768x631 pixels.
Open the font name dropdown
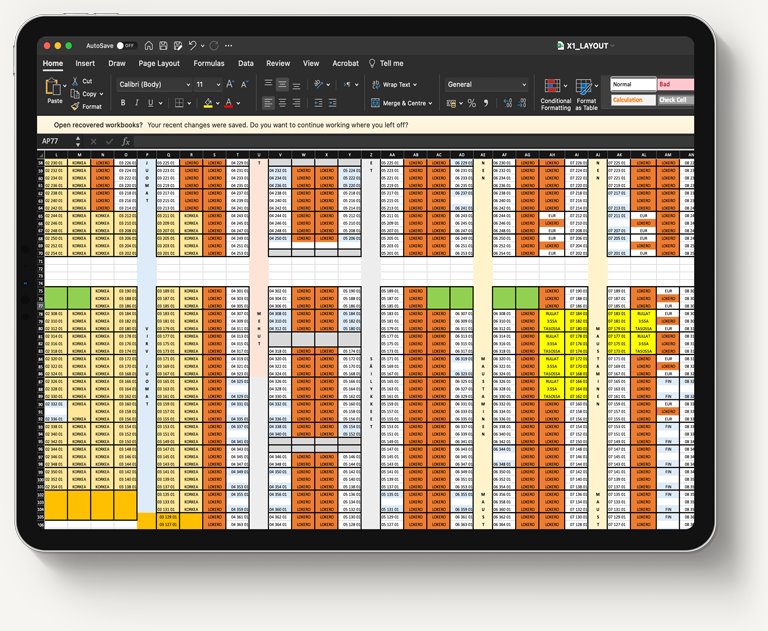(188, 84)
